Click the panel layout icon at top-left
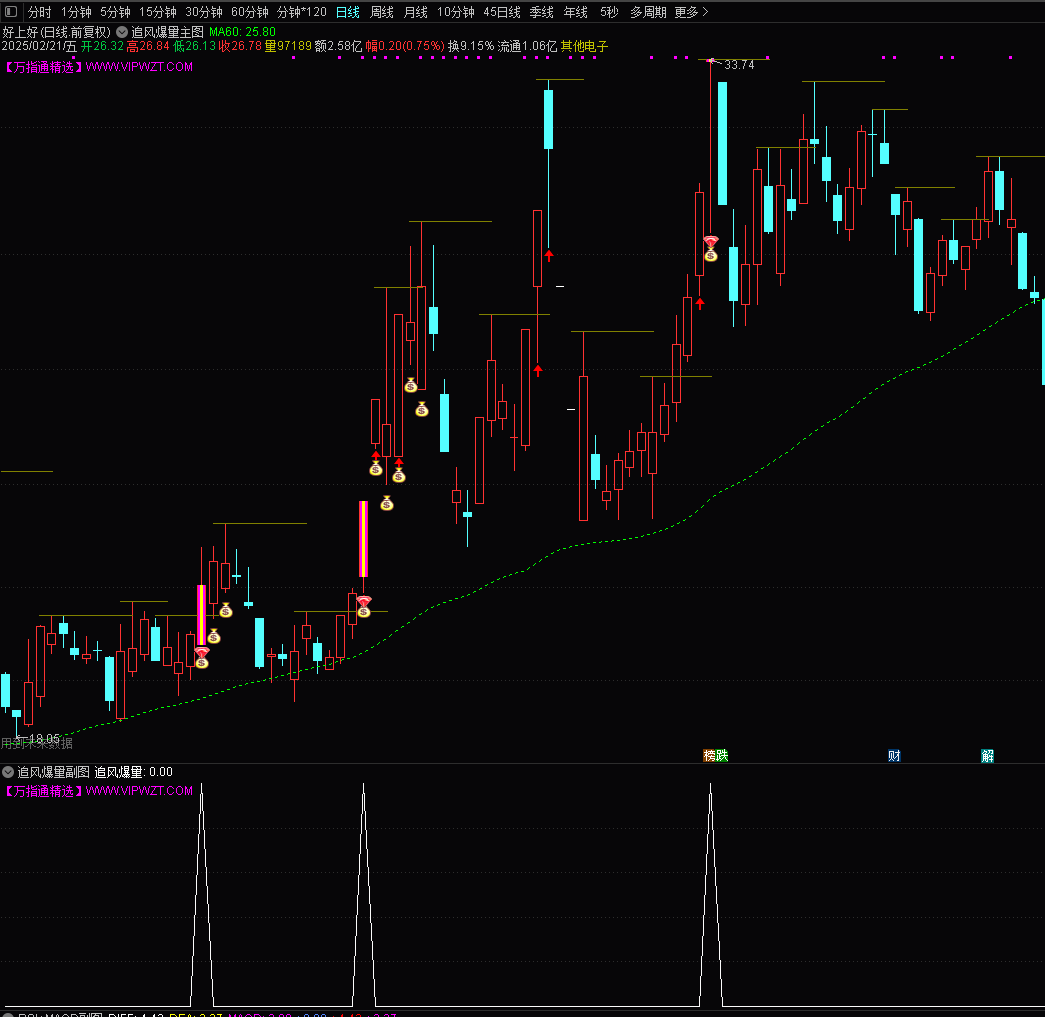Image resolution: width=1045 pixels, height=1017 pixels. point(11,11)
